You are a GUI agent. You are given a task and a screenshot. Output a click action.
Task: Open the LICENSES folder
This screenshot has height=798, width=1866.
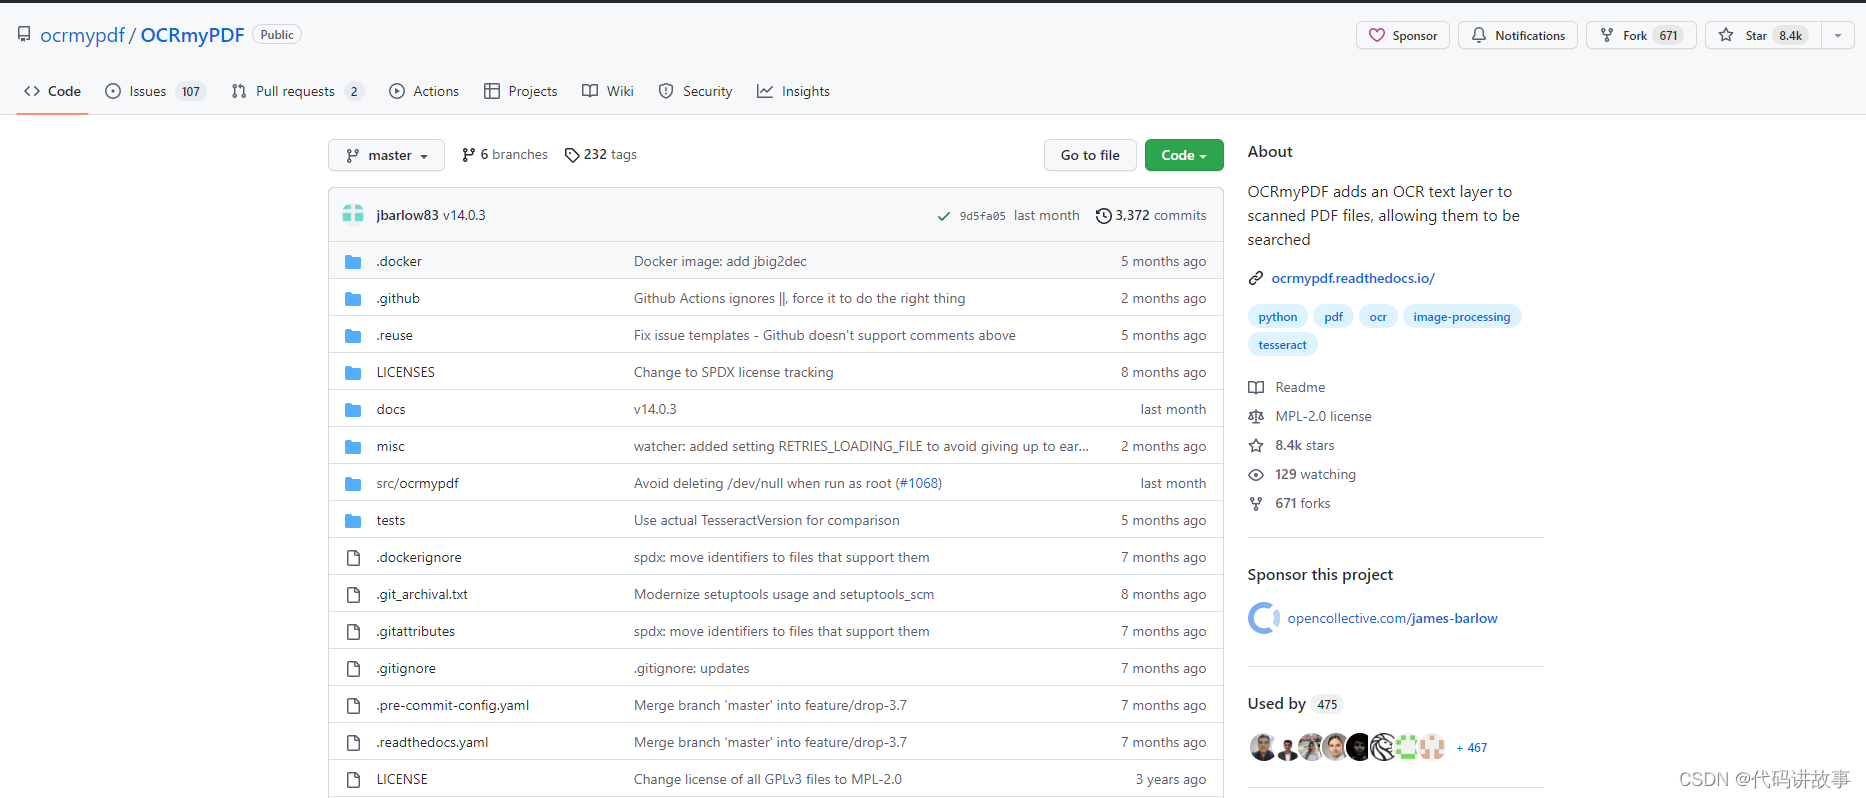point(405,372)
